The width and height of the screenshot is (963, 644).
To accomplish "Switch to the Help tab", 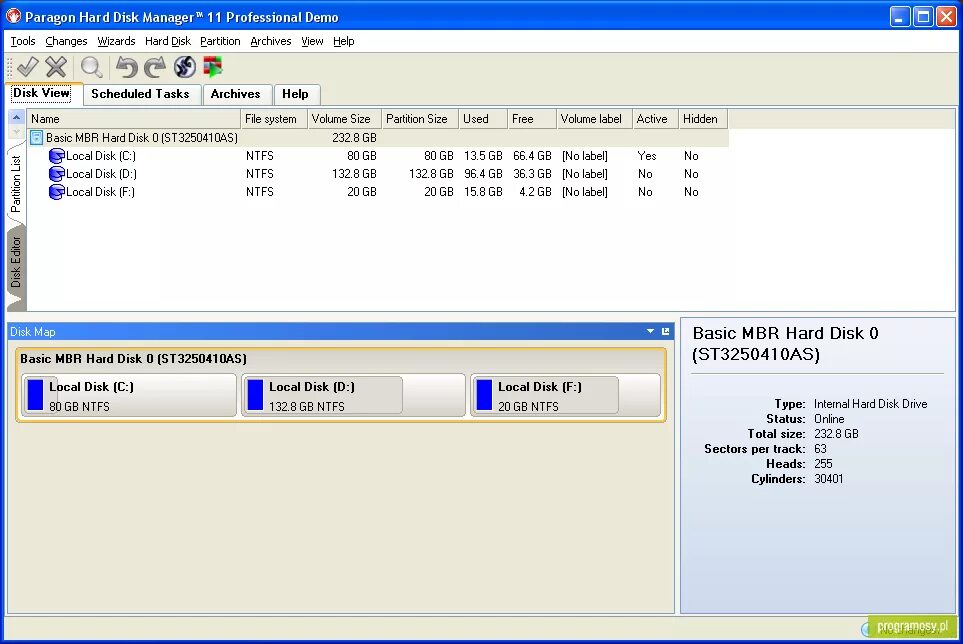I will click(295, 94).
